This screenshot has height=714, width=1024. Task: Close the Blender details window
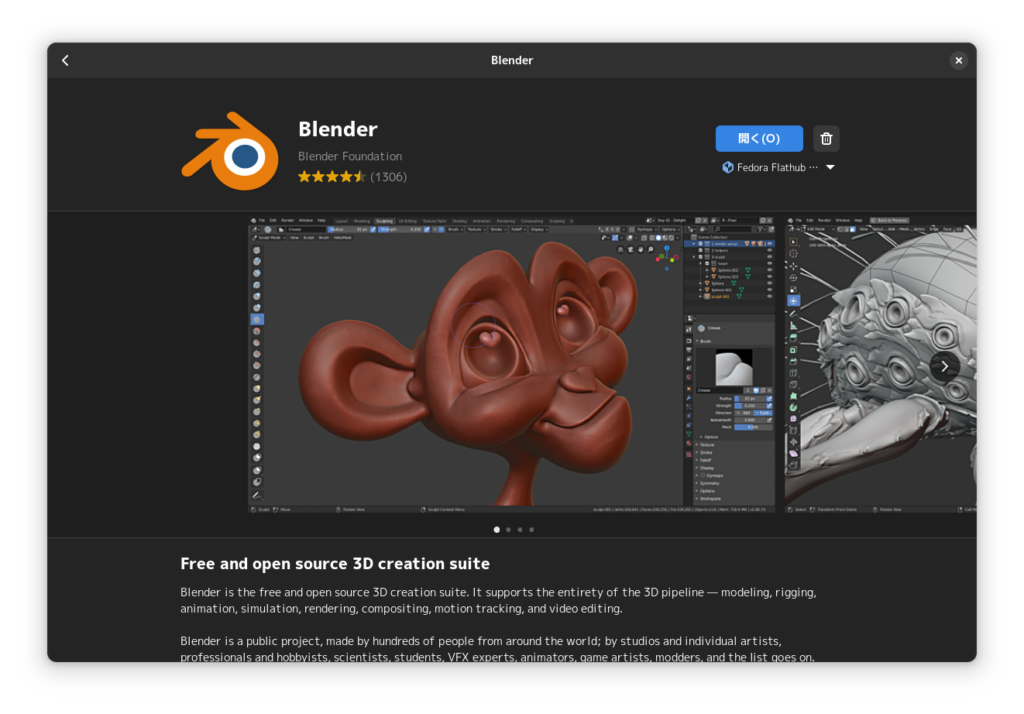pos(958,61)
